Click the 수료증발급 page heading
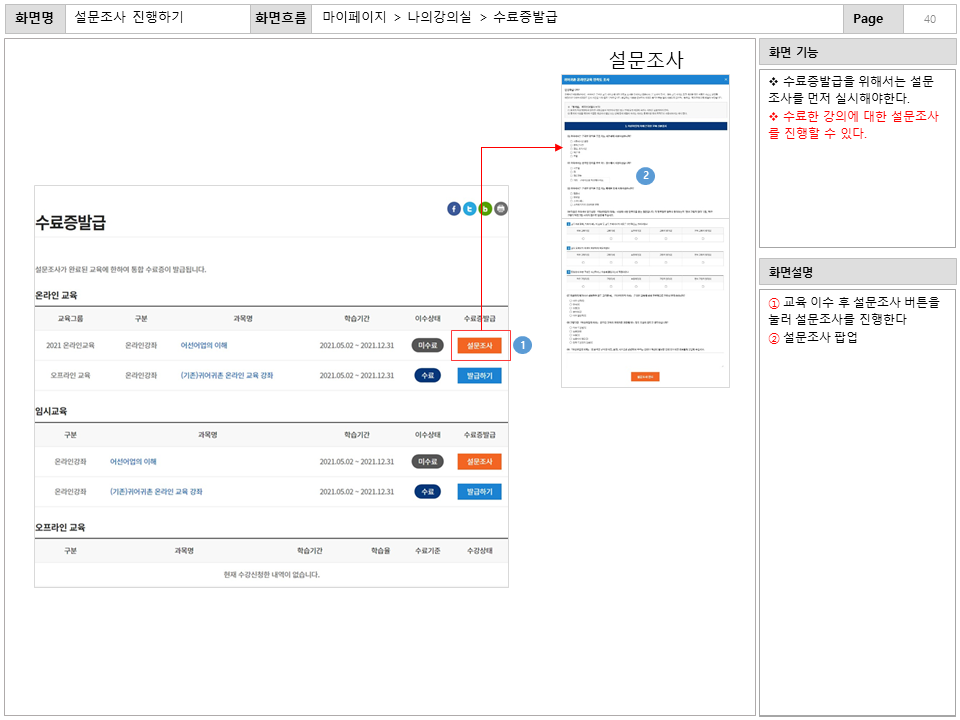The image size is (960, 720). (70, 222)
